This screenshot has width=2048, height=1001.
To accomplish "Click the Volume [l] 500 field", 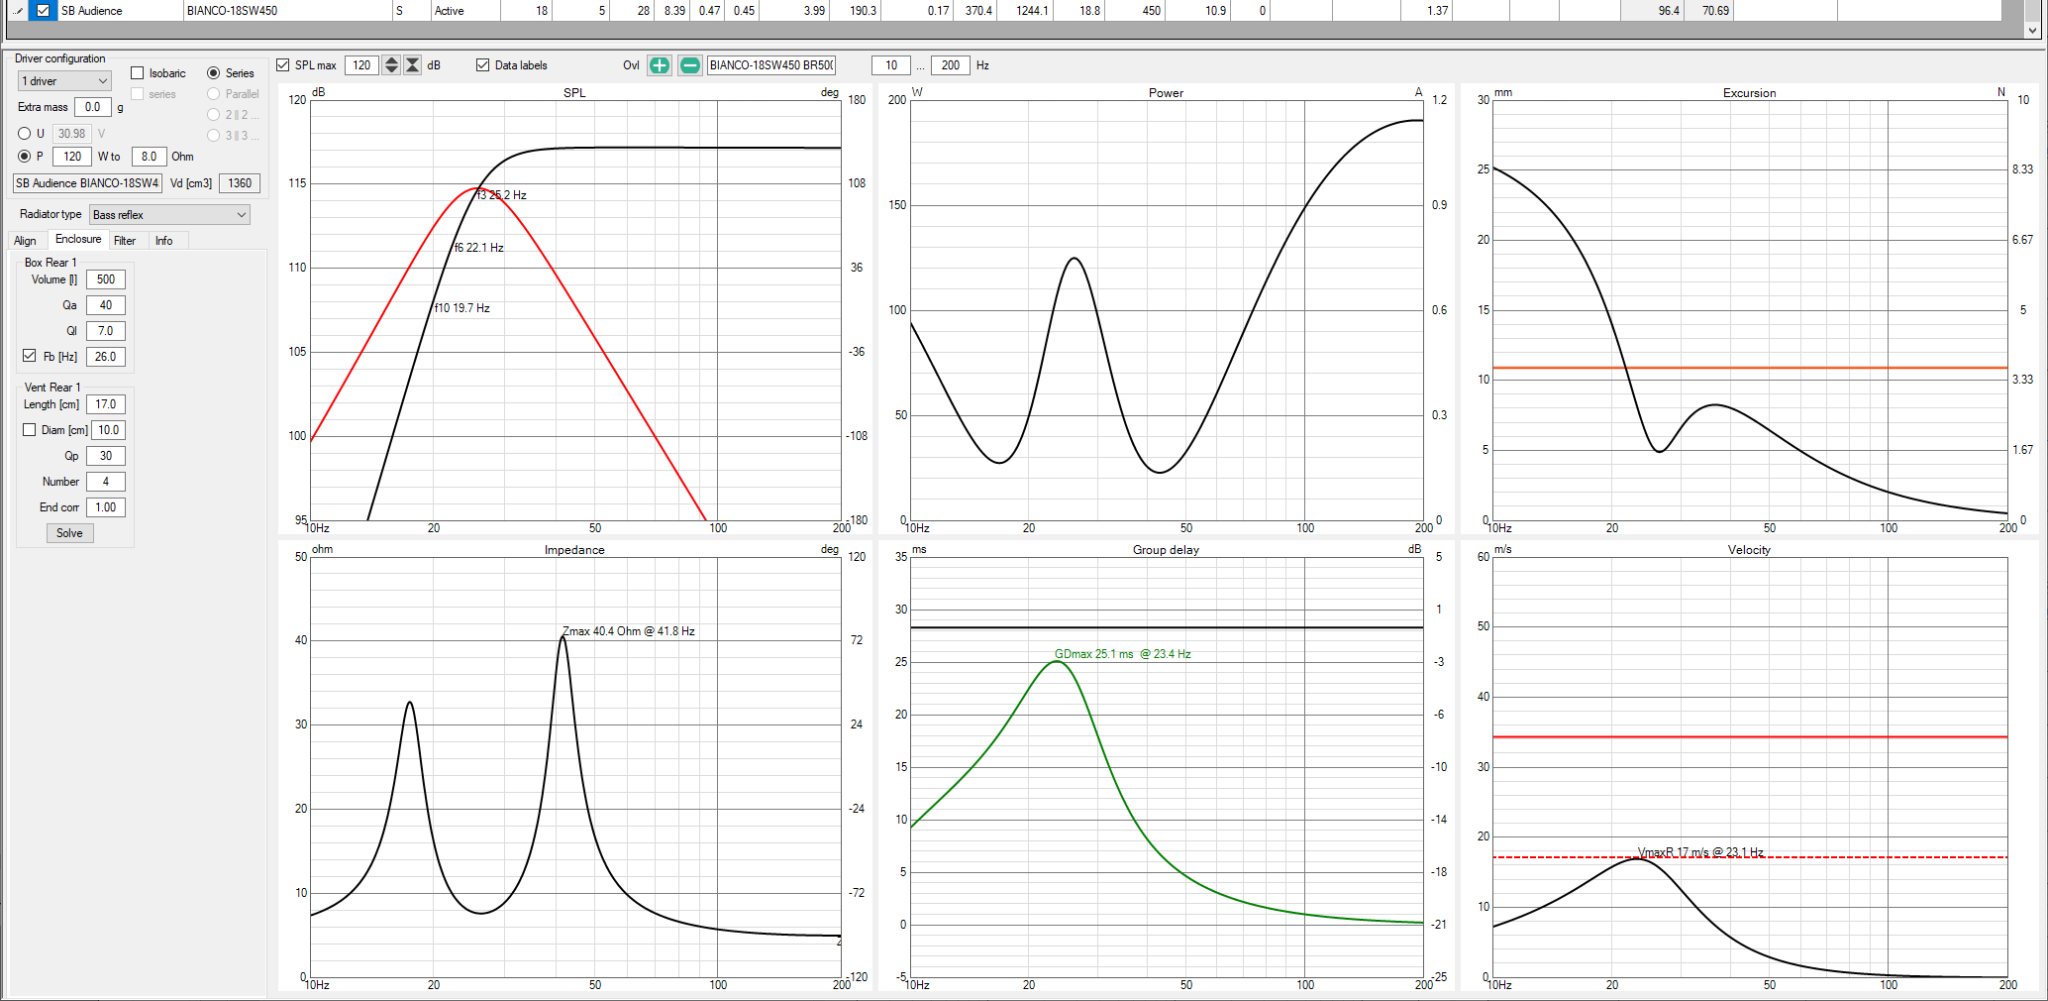I will click(x=106, y=280).
